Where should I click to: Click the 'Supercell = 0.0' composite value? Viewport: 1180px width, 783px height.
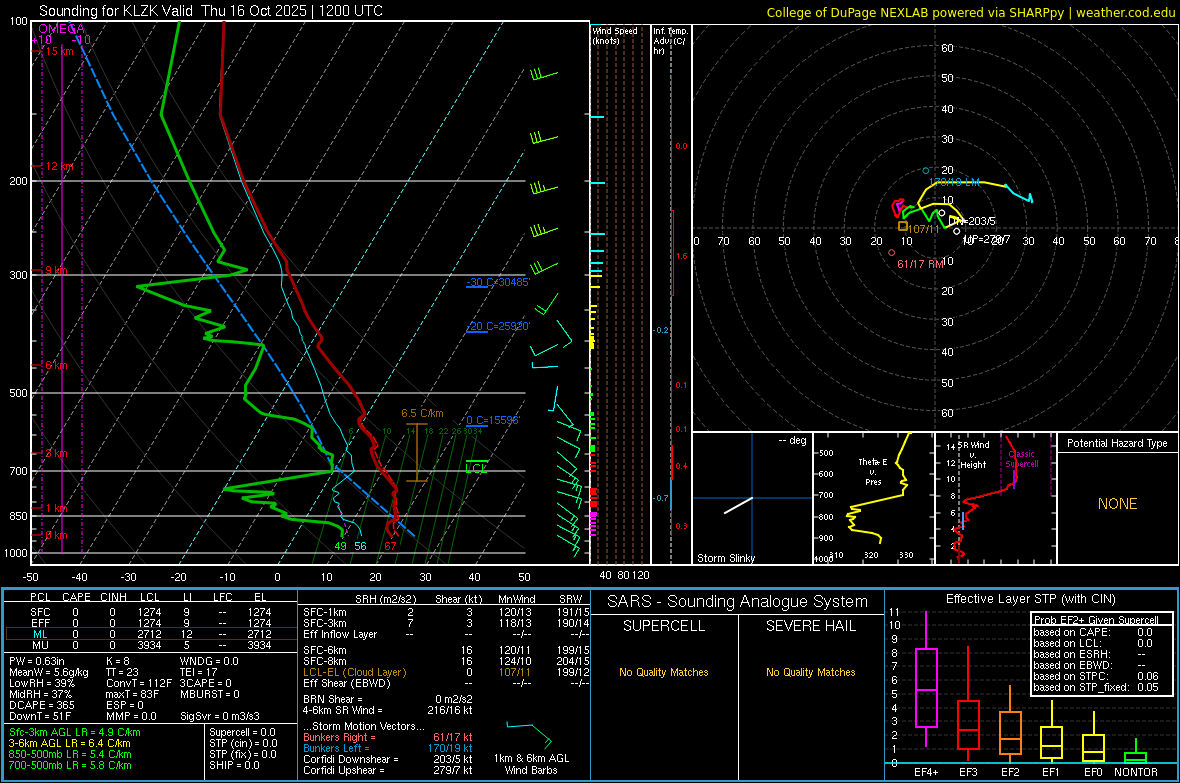pyautogui.click(x=242, y=732)
